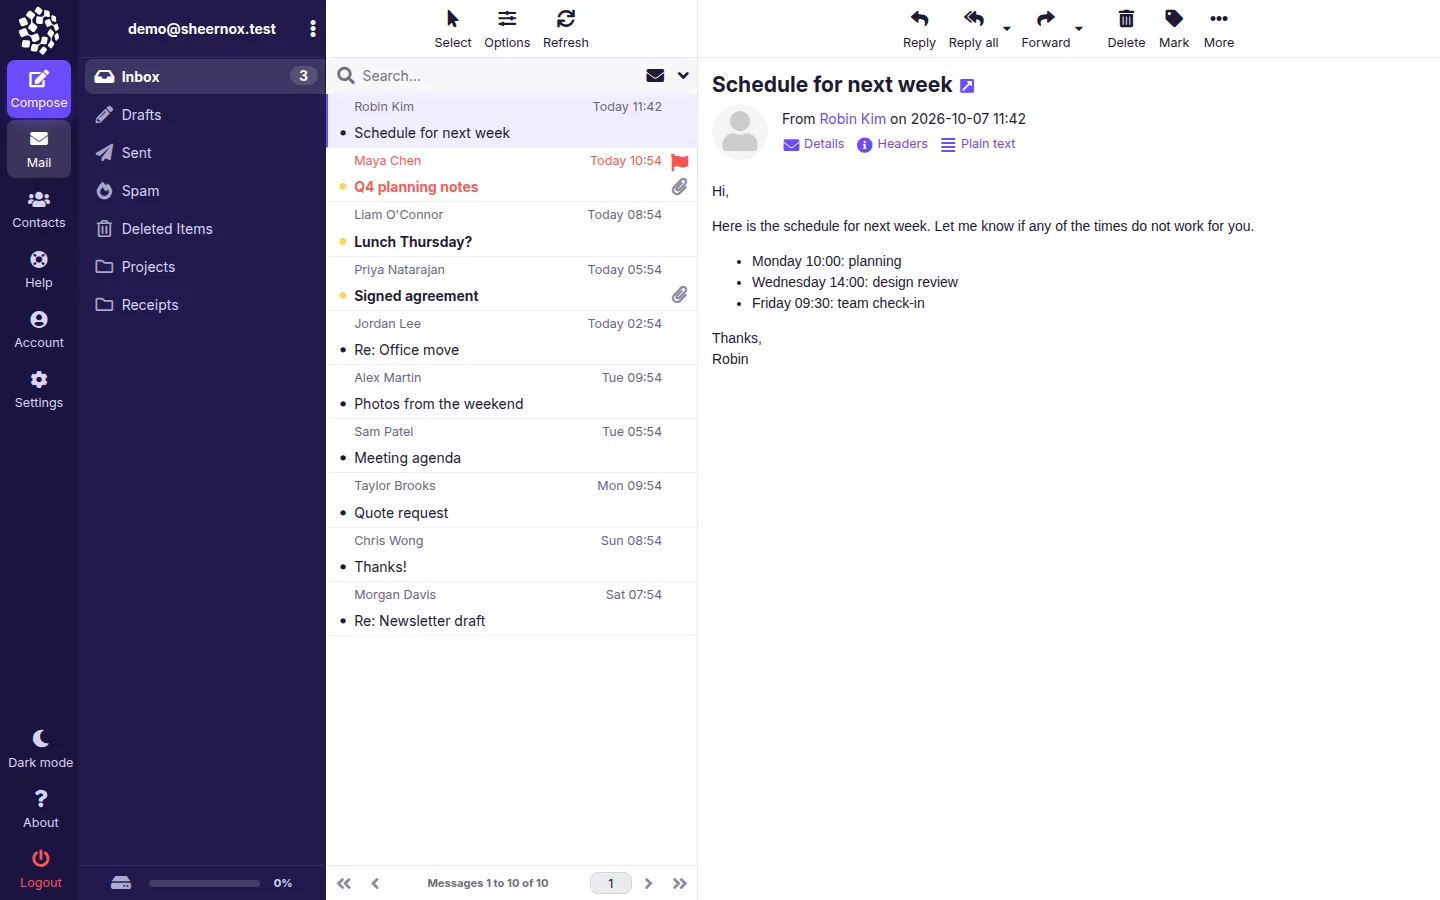Viewport: 1440px width, 900px height.
Task: Open the Mark tag menu
Action: (x=1174, y=29)
